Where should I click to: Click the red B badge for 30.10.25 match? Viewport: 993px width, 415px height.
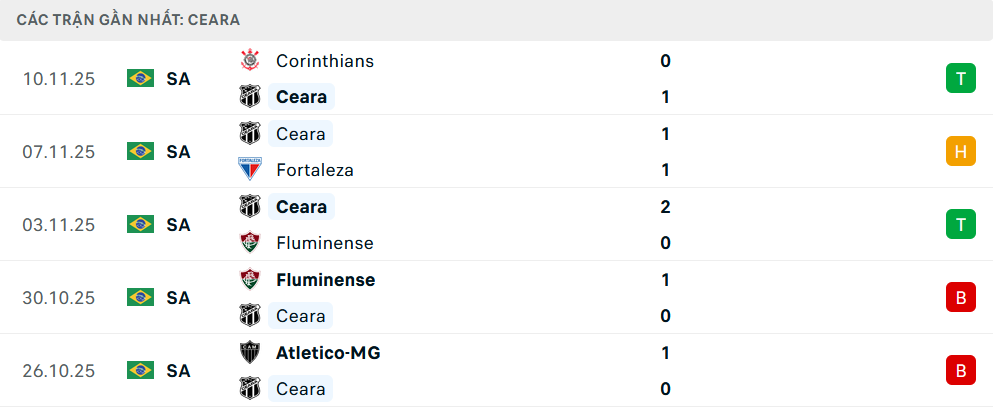tap(960, 297)
